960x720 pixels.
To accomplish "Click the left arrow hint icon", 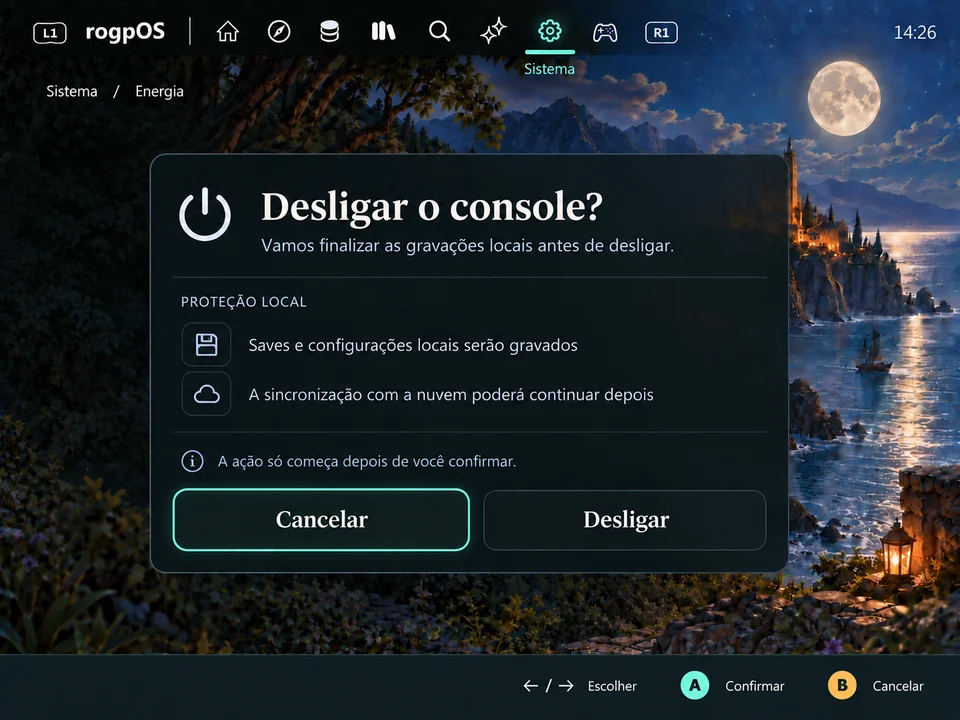I will [531, 686].
